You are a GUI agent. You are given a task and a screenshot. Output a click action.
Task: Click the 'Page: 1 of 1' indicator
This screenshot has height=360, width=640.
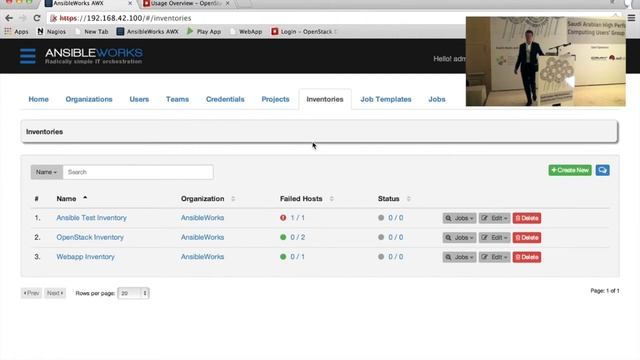pyautogui.click(x=605, y=291)
